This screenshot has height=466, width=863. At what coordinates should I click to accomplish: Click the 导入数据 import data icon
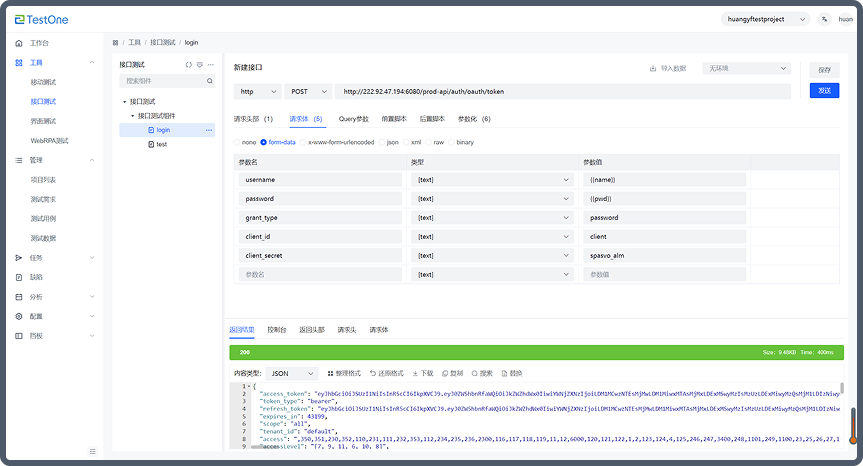[x=653, y=69]
